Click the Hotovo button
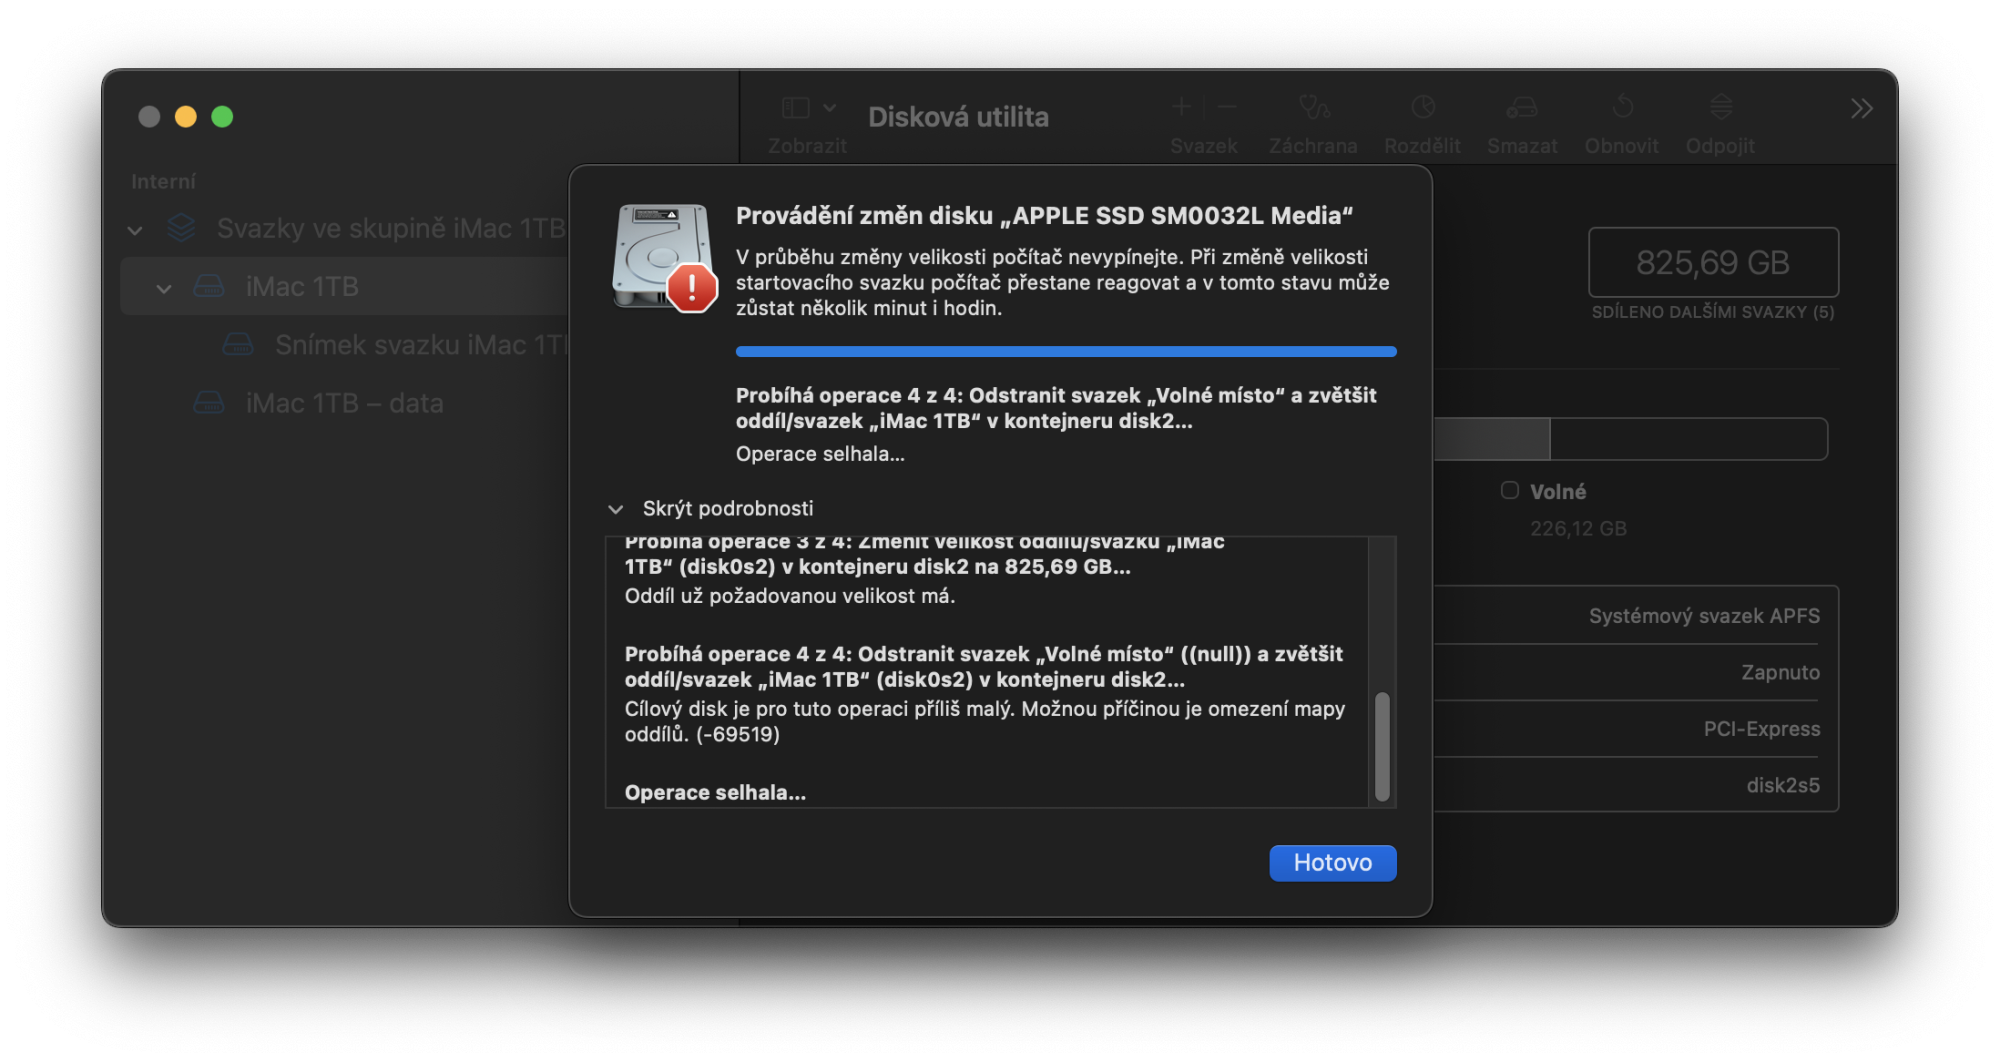 1332,862
